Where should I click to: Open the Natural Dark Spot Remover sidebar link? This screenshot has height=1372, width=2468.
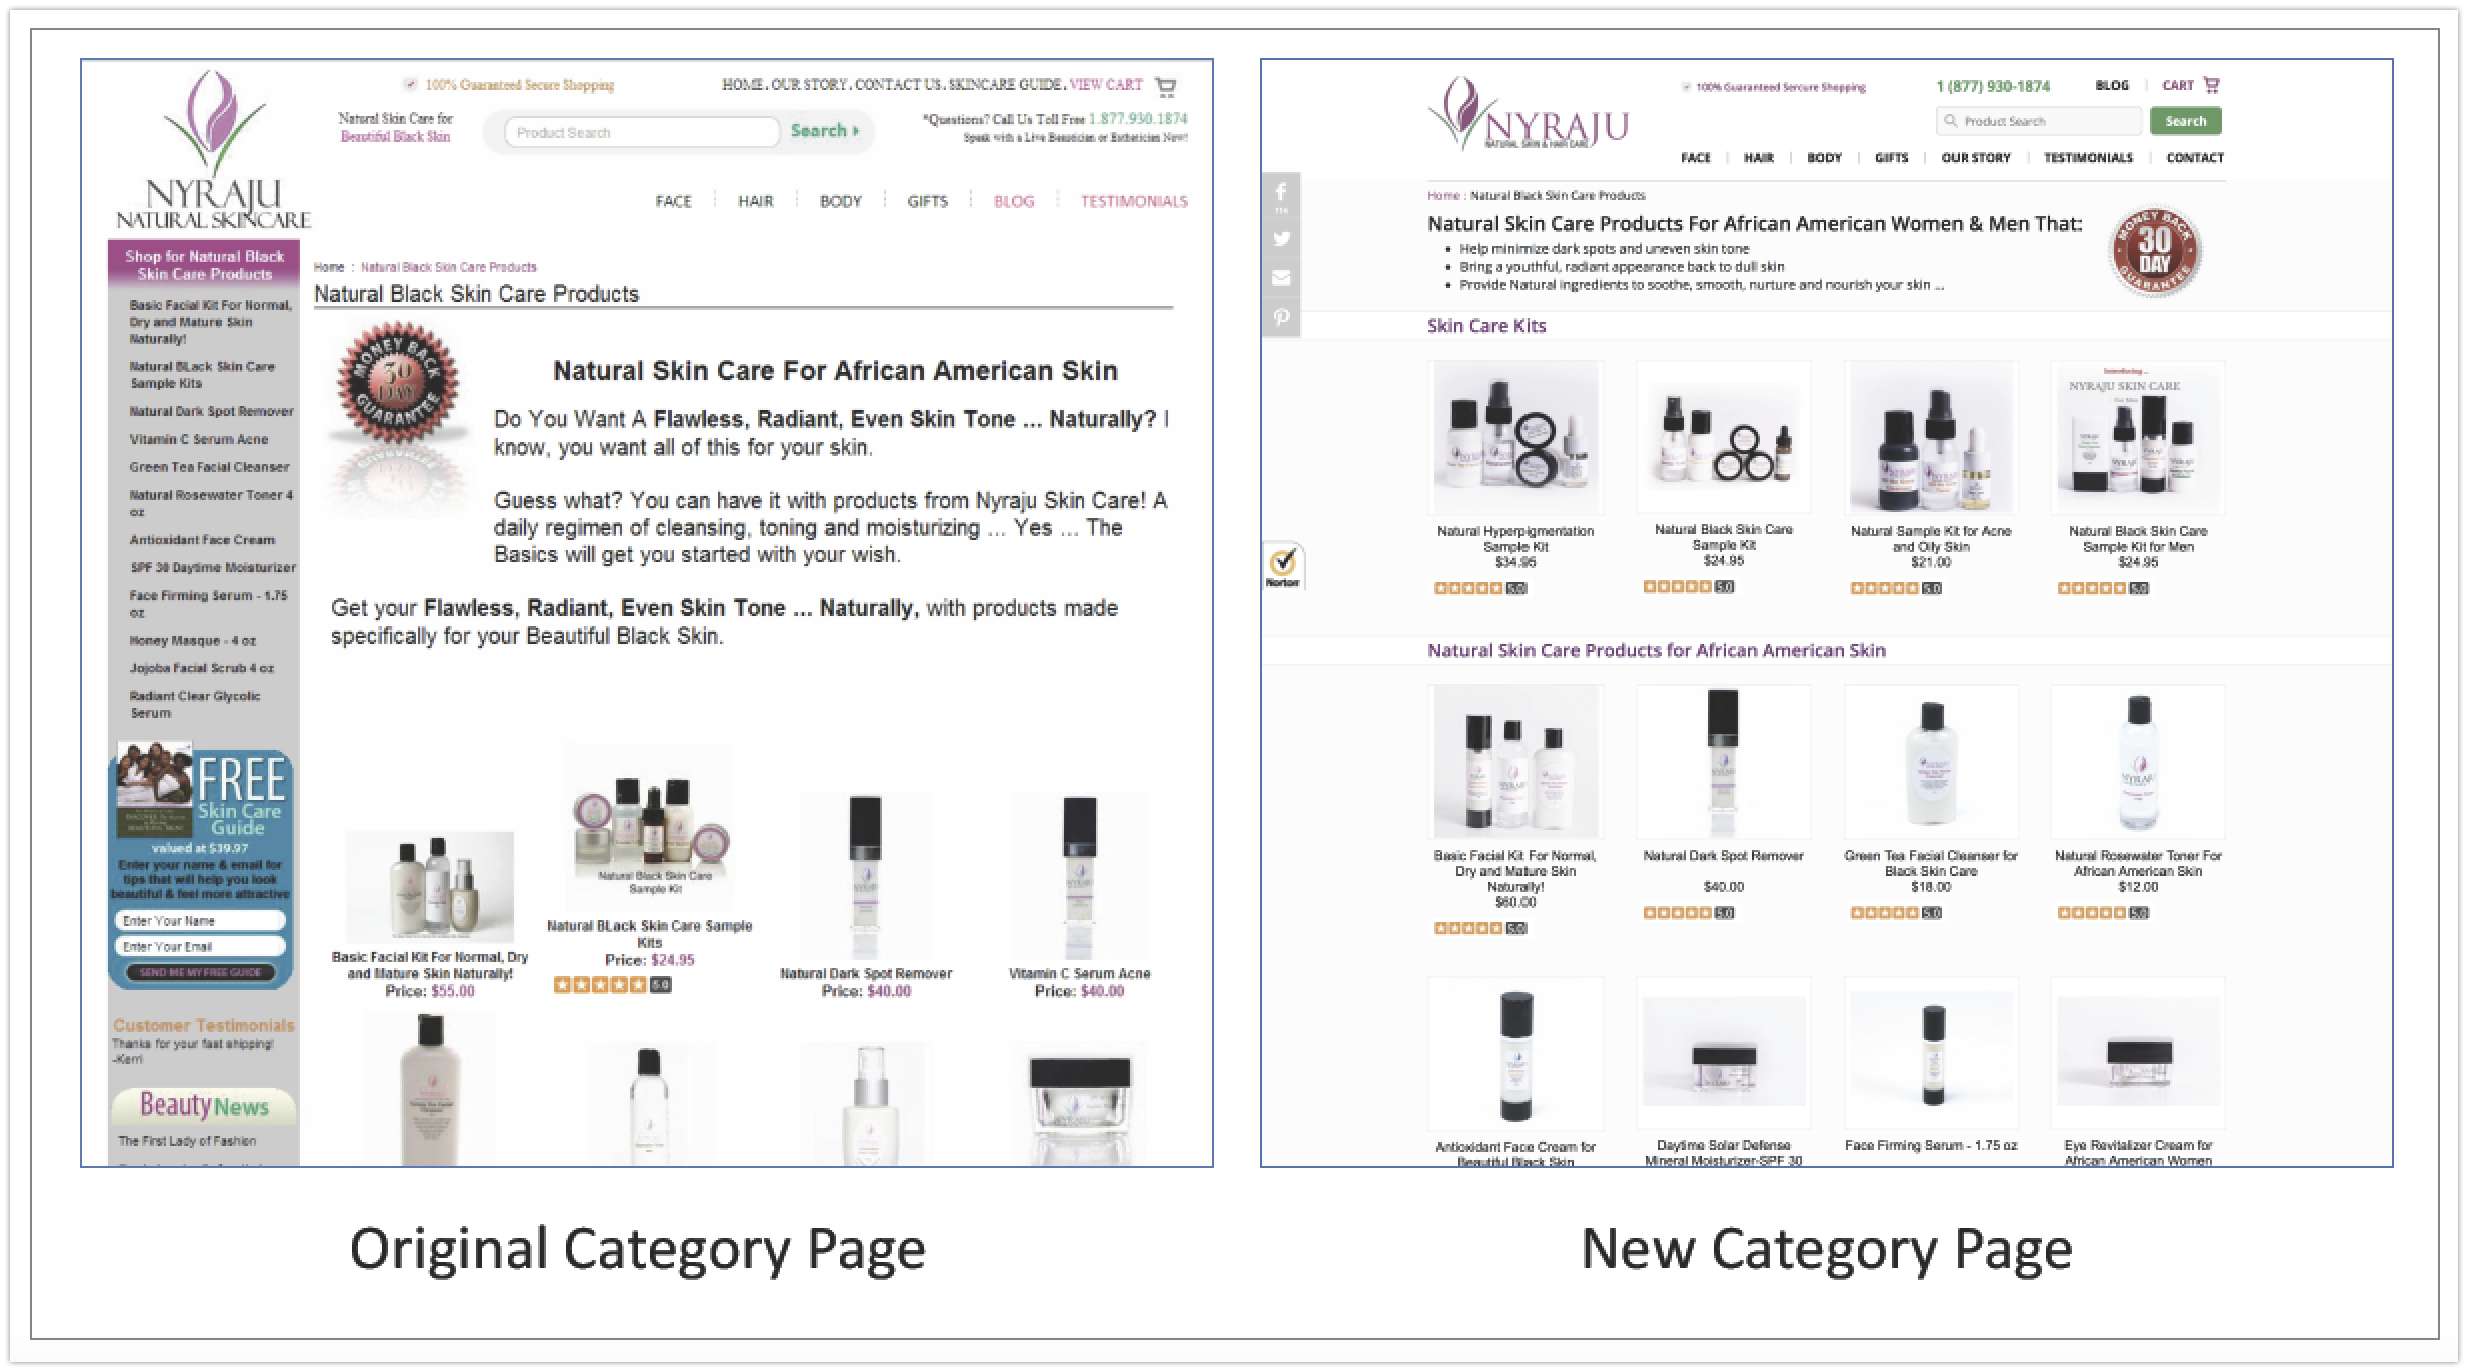211,411
